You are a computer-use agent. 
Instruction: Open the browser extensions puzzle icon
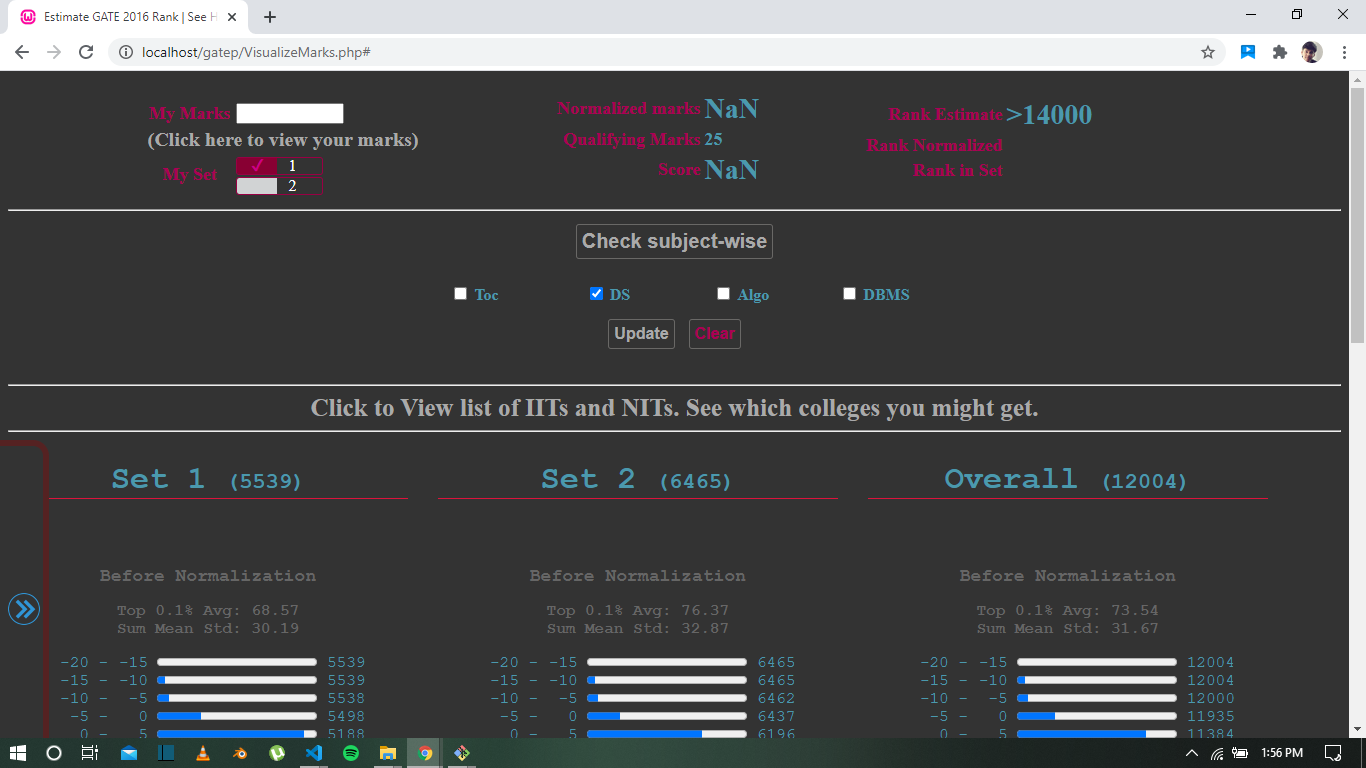pyautogui.click(x=1279, y=50)
